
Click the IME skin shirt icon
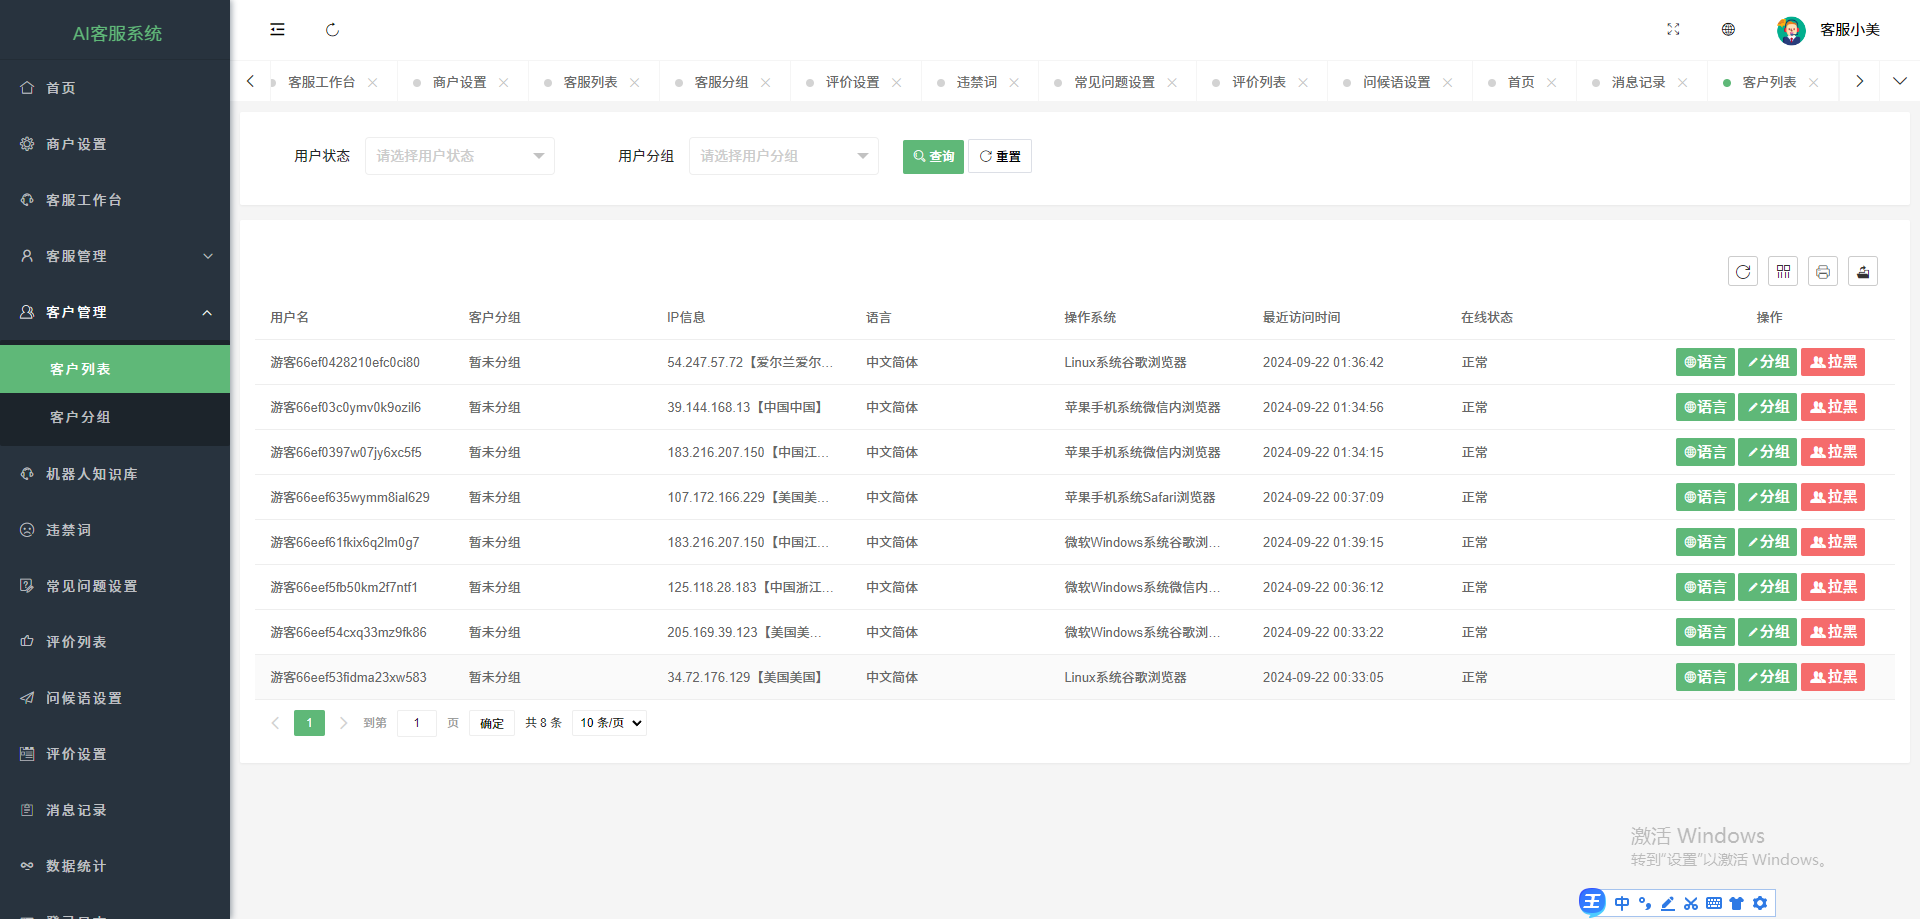pyautogui.click(x=1737, y=903)
